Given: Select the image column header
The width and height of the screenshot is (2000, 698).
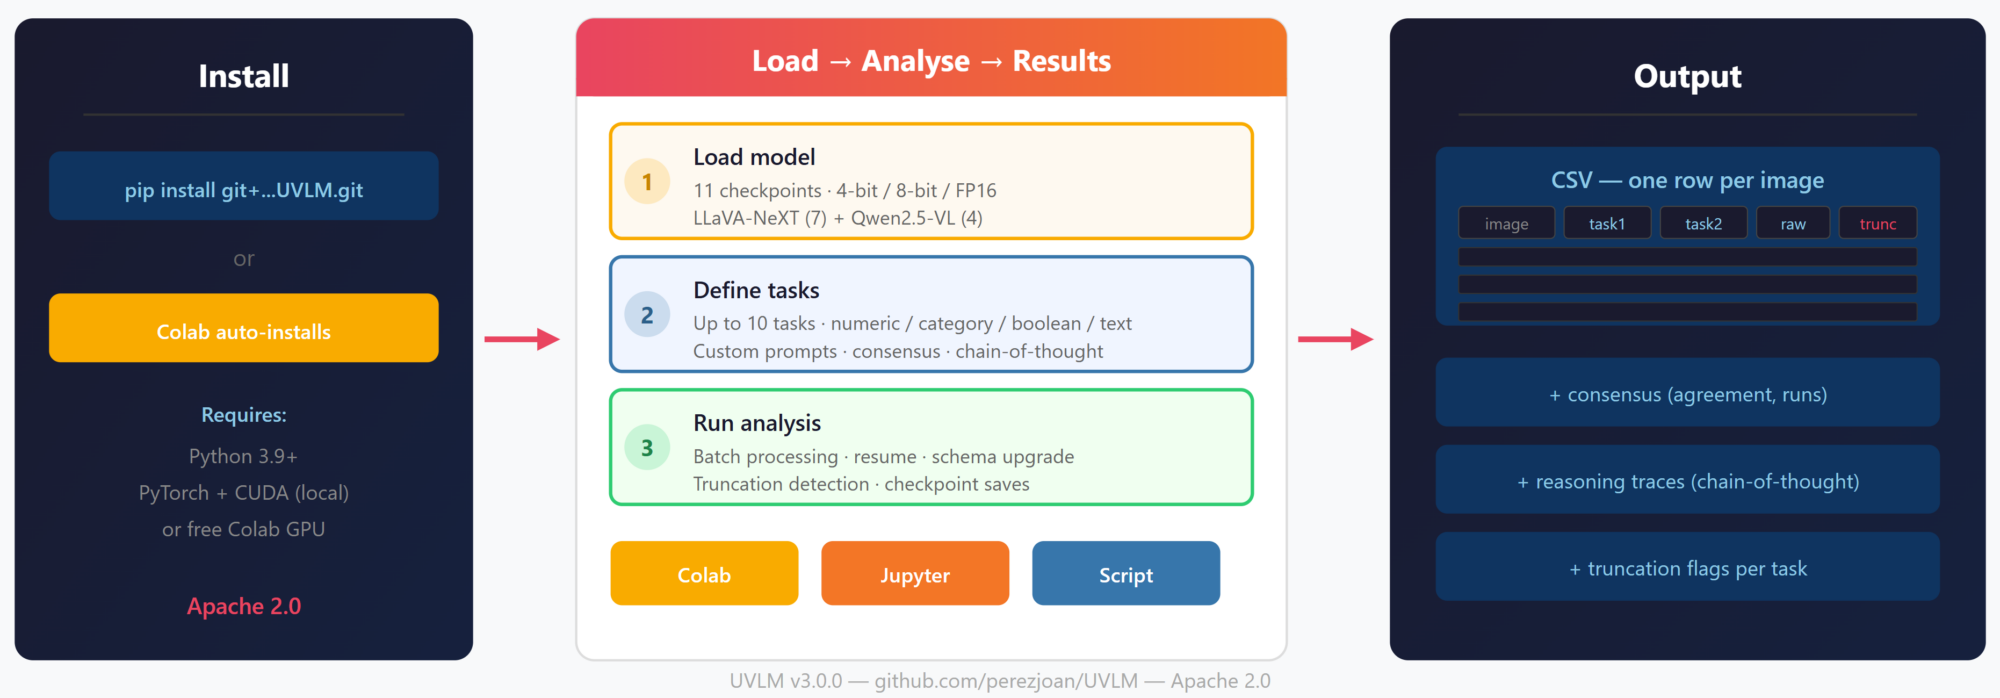Looking at the screenshot, I should 1506,223.
